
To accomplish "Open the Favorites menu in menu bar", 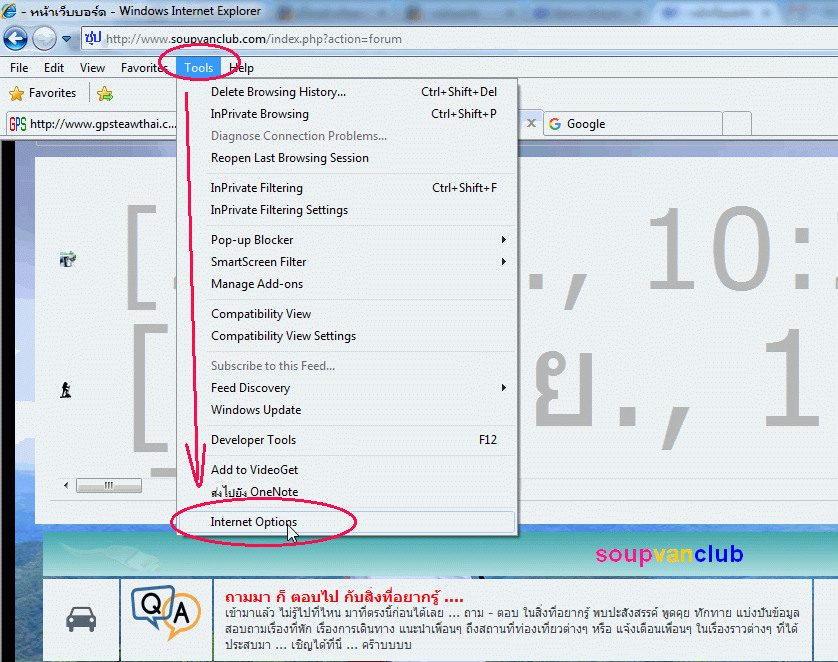I will 144,68.
